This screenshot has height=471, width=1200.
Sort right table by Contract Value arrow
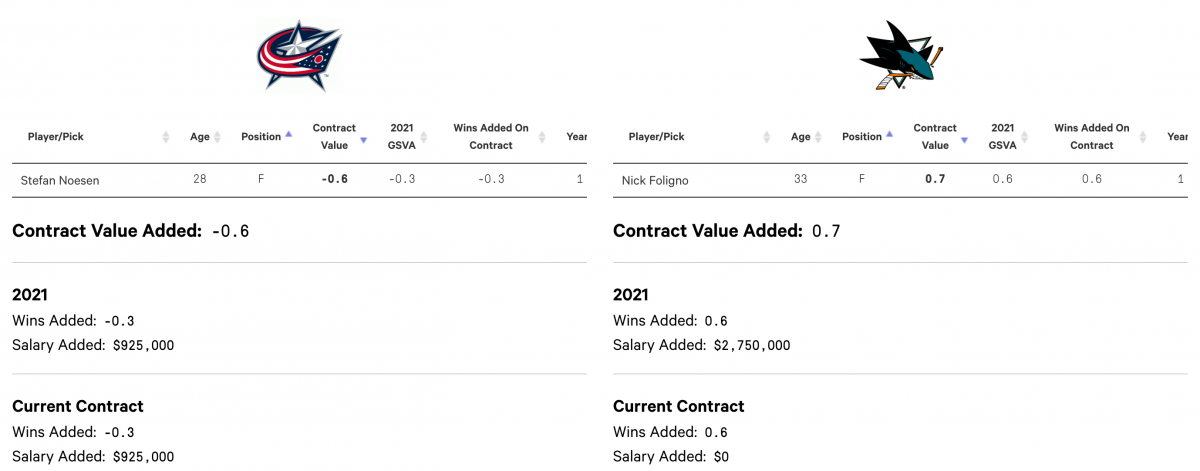coord(964,140)
